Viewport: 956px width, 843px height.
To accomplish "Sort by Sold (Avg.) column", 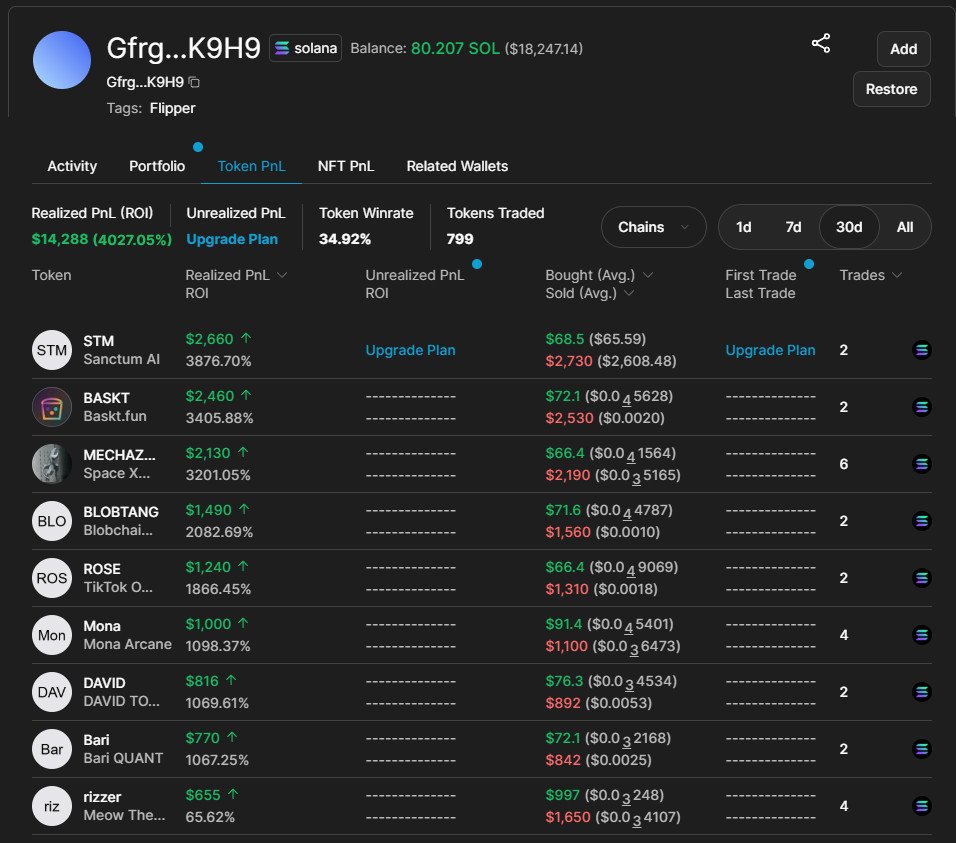I will pyautogui.click(x=590, y=293).
